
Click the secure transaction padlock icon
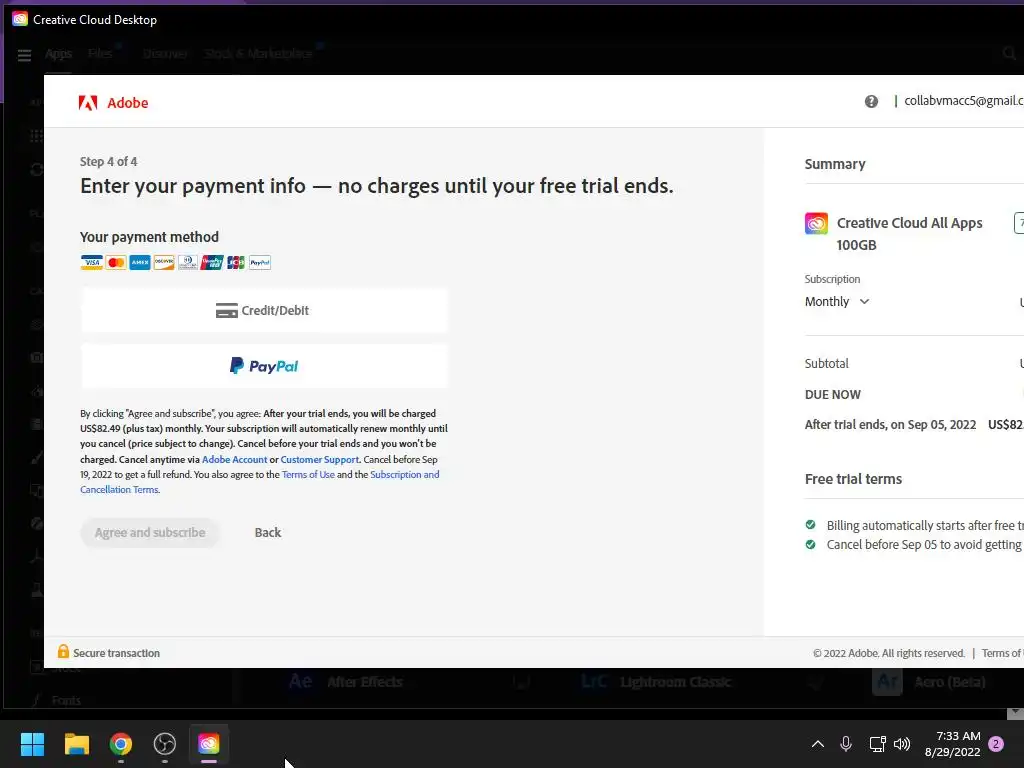(x=63, y=651)
